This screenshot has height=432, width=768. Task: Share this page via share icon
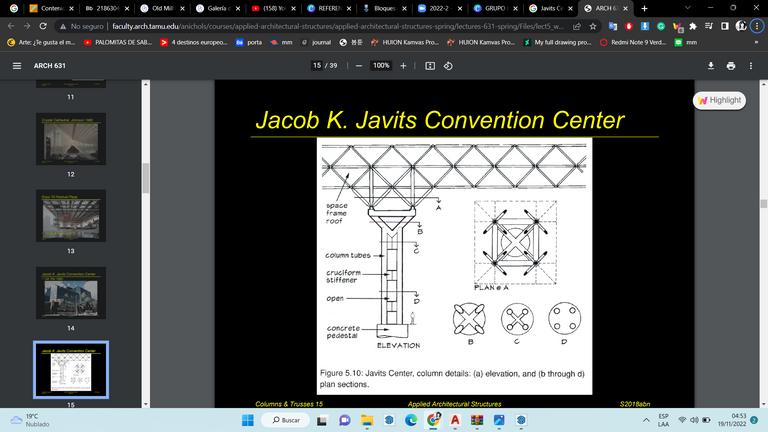tap(577, 26)
